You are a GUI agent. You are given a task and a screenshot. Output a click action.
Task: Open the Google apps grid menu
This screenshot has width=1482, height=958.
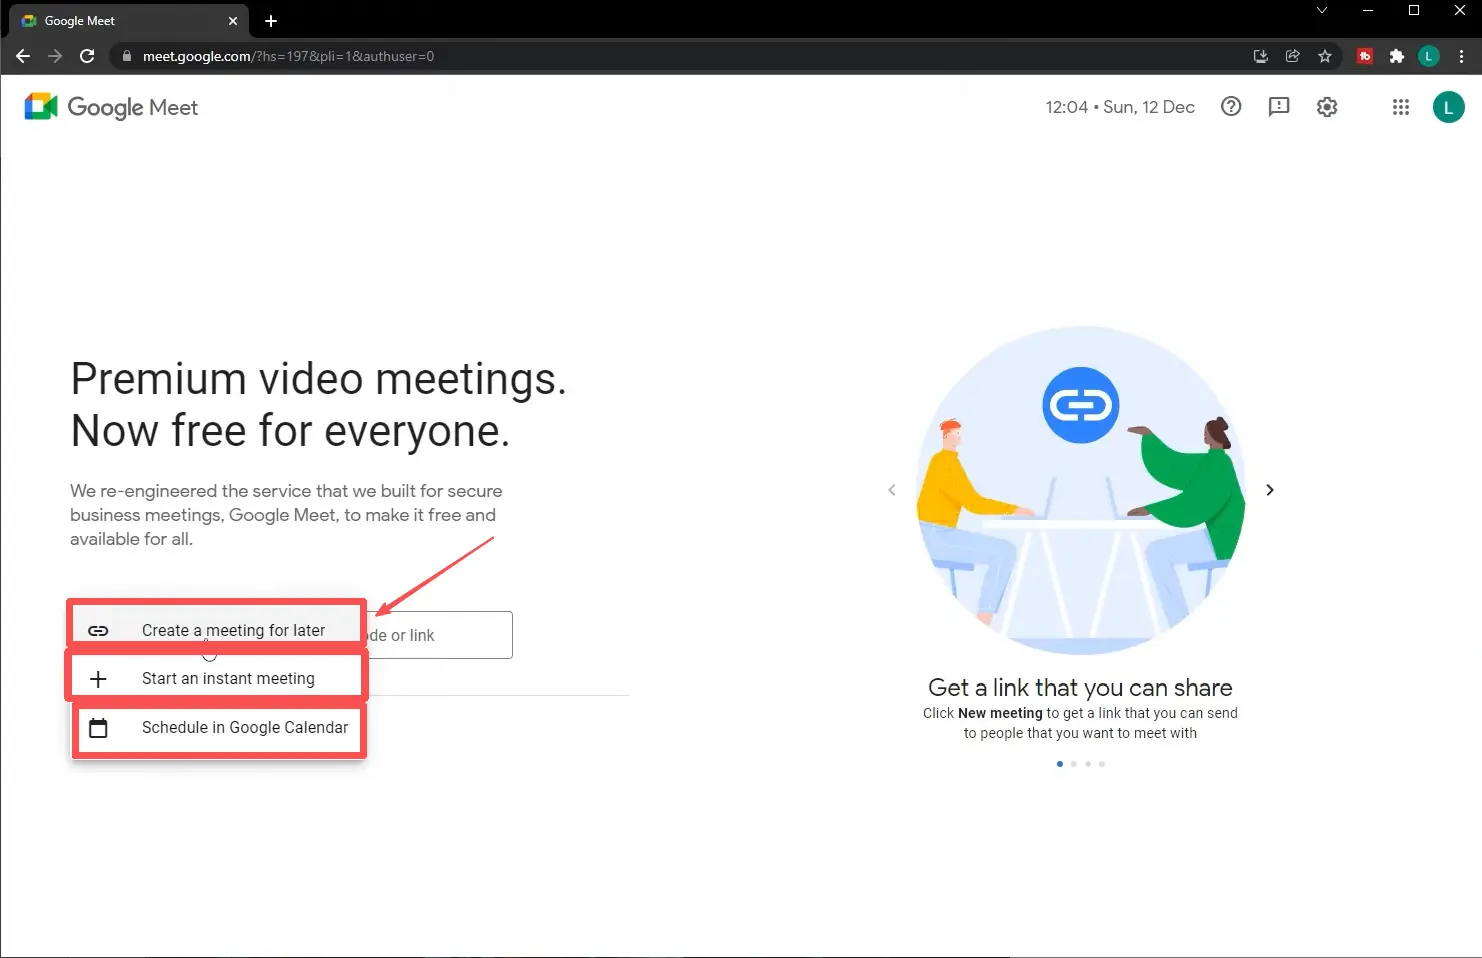[1400, 107]
